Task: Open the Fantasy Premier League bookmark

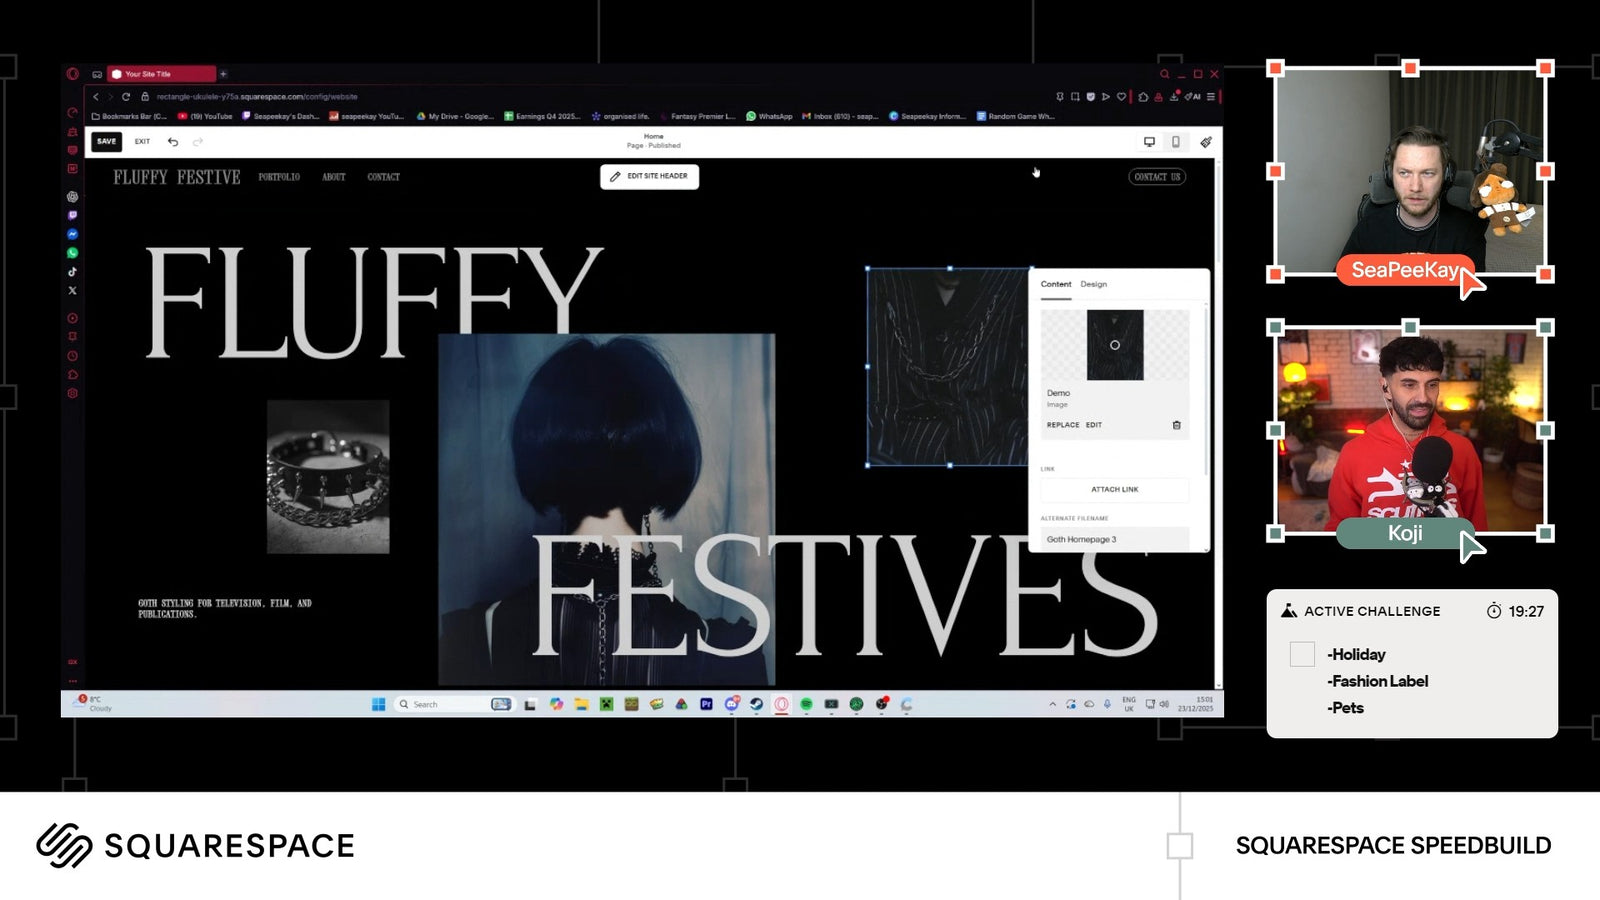Action: coord(697,116)
